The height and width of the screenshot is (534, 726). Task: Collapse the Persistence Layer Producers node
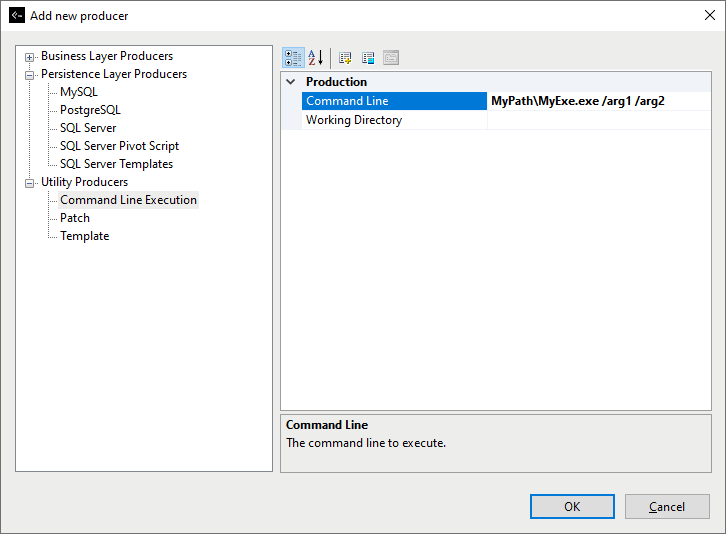[x=30, y=75]
